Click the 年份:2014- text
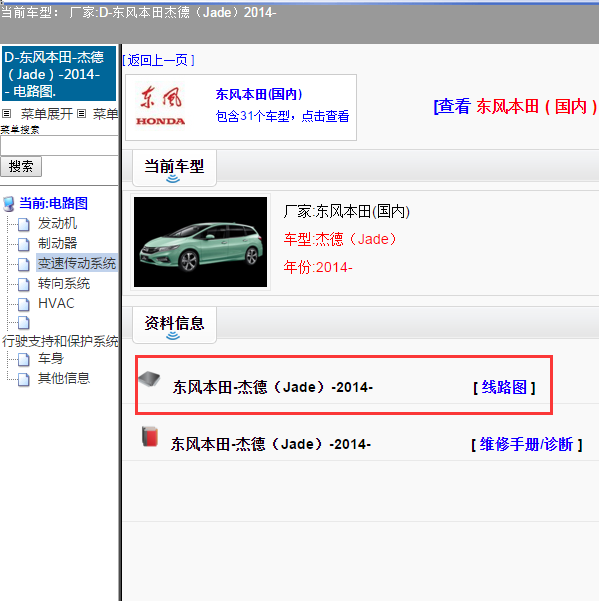Viewport: 599px width, 601px height. (x=318, y=267)
